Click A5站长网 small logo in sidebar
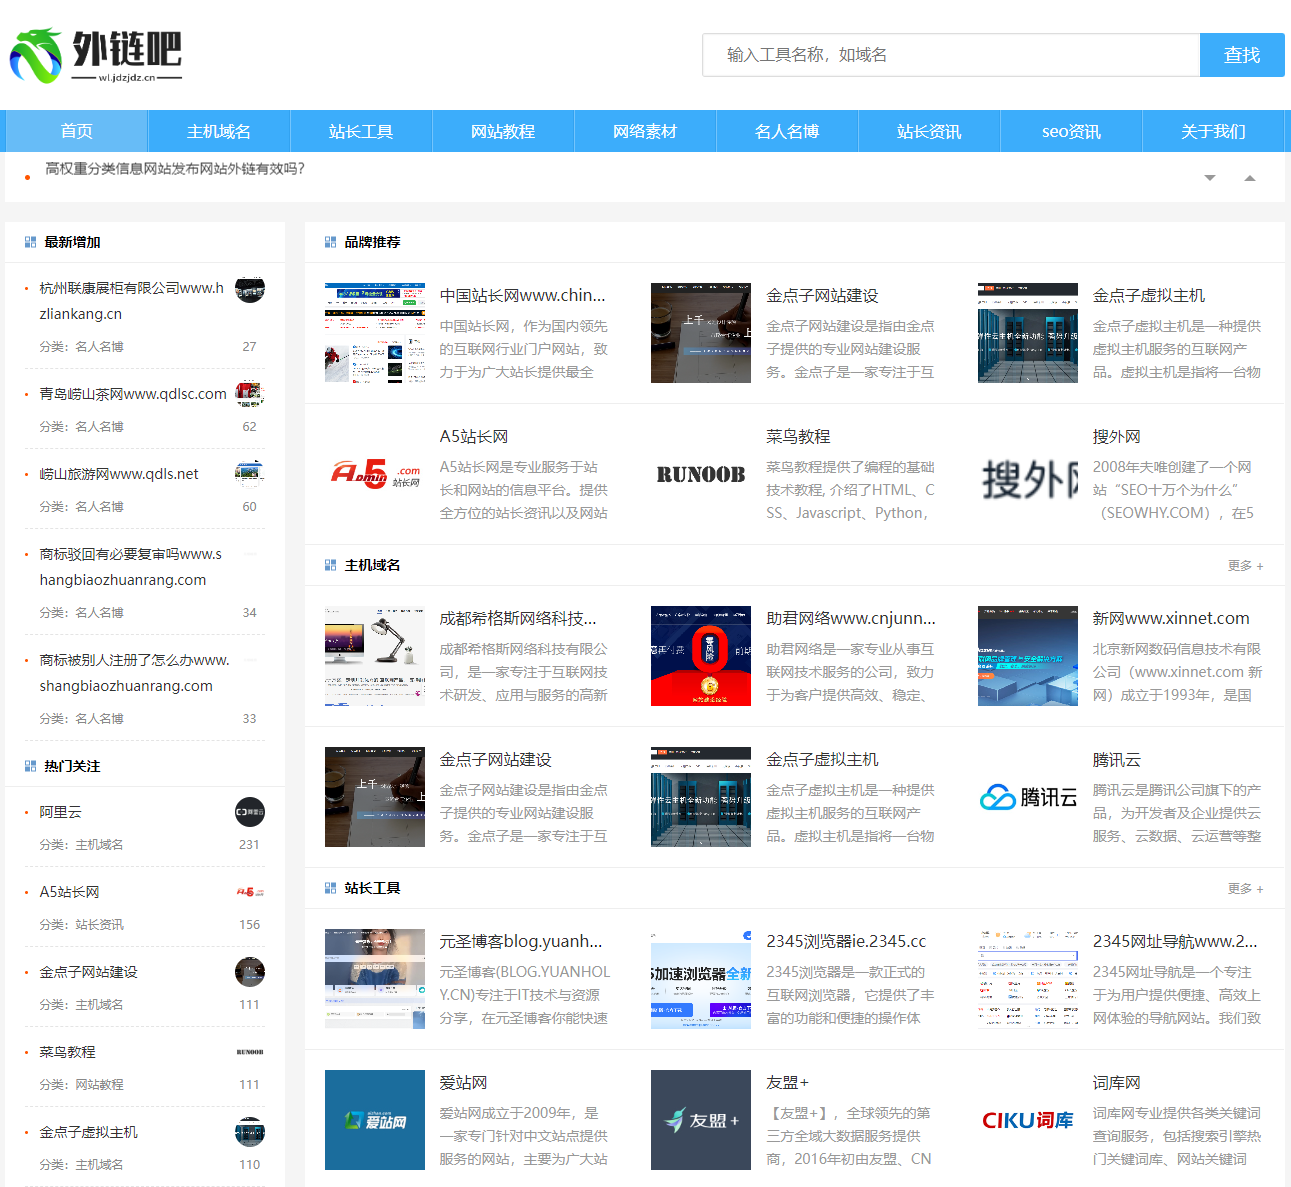This screenshot has height=1187, width=1291. (250, 892)
